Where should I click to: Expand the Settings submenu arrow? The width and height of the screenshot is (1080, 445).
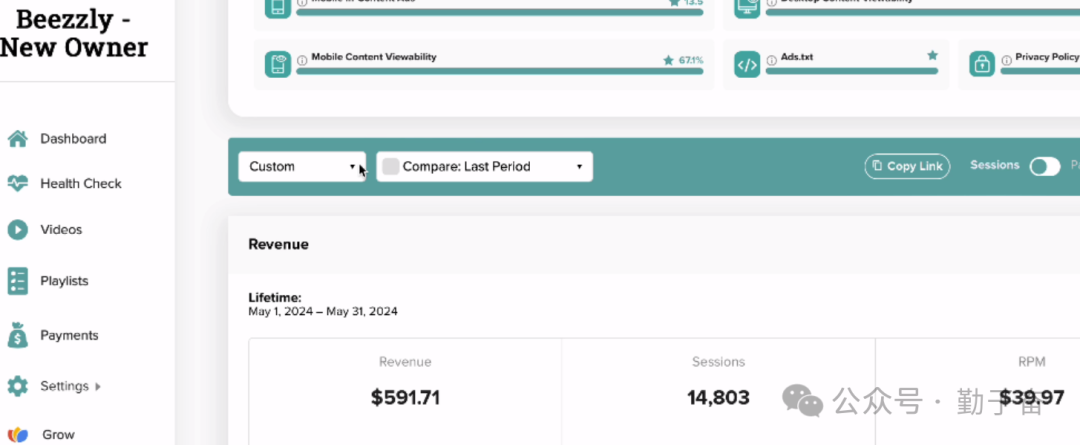(98, 386)
